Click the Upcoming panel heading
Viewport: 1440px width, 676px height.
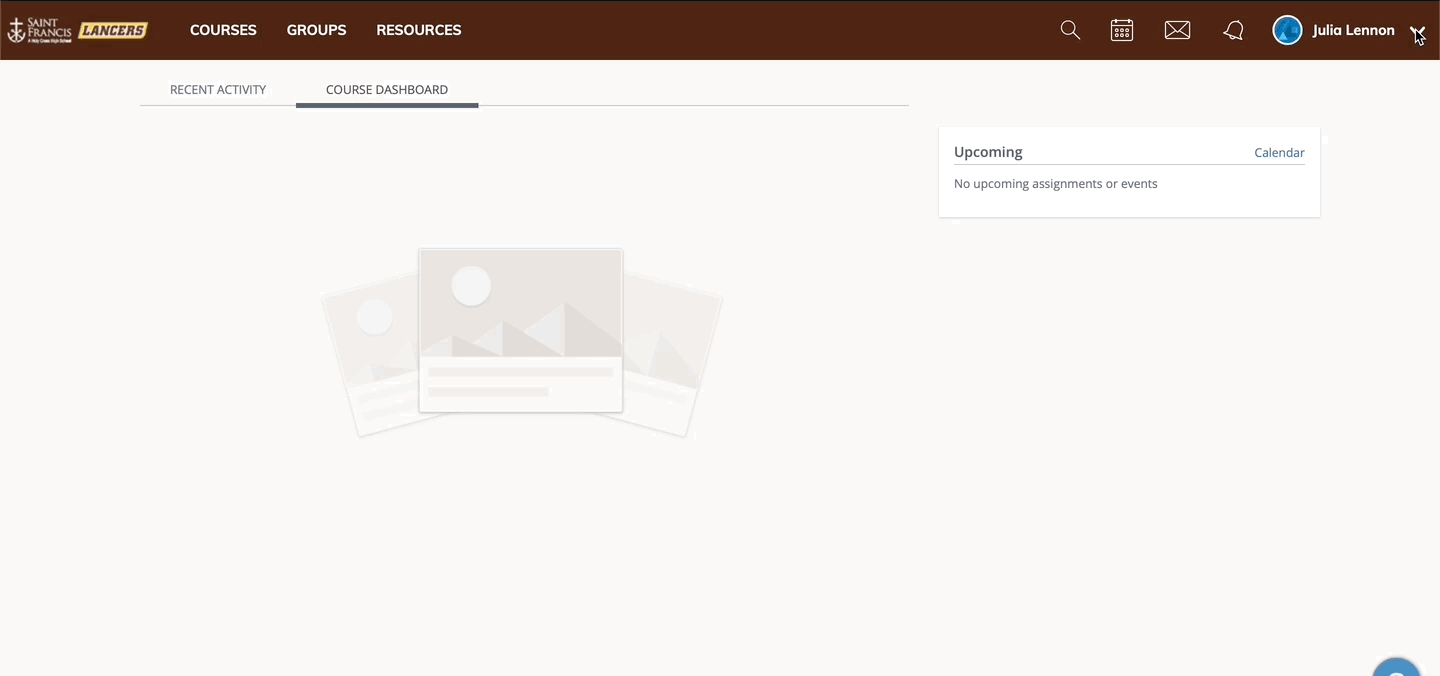[x=988, y=151]
